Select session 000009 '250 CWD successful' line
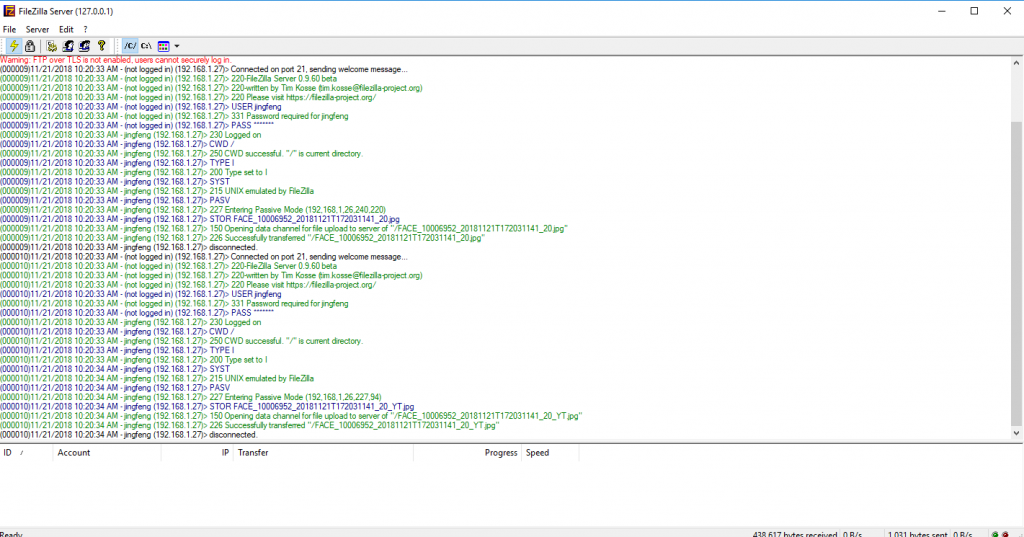The image size is (1024, 537). 182,154
